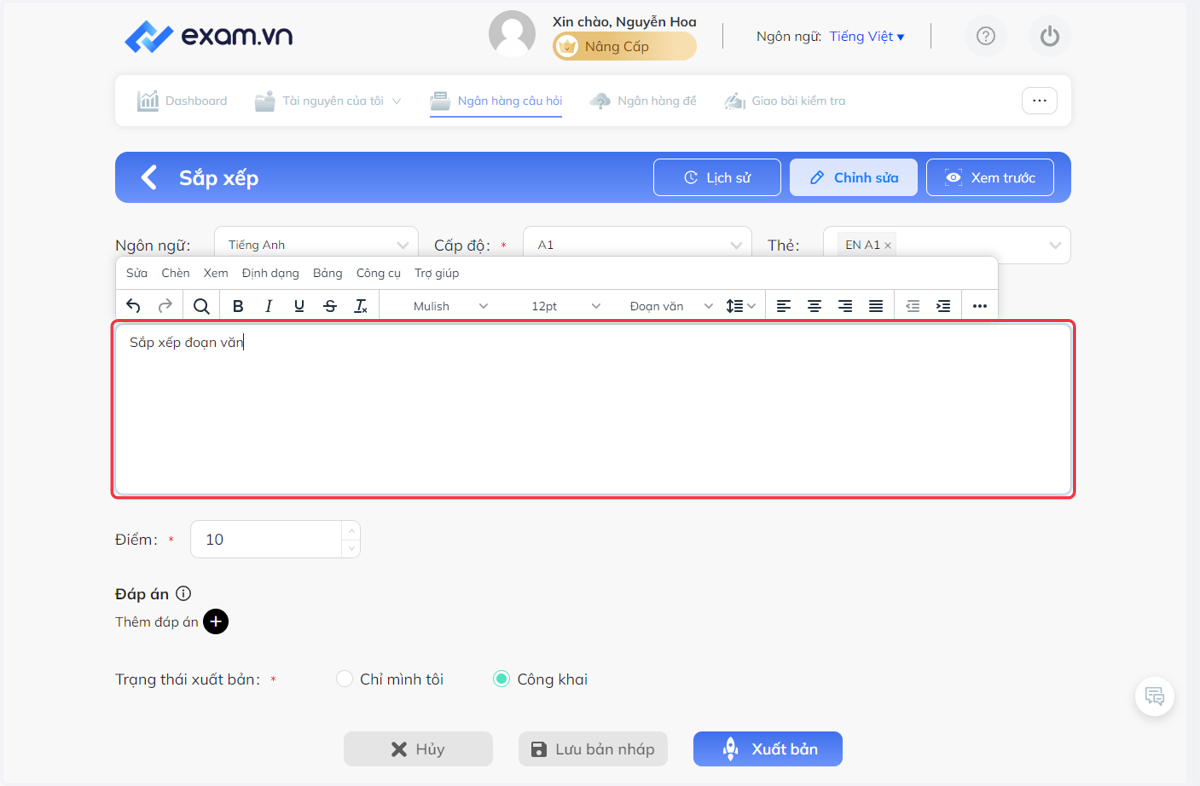The height and width of the screenshot is (786, 1200).
Task: Click the power logout icon
Action: 1049,37
